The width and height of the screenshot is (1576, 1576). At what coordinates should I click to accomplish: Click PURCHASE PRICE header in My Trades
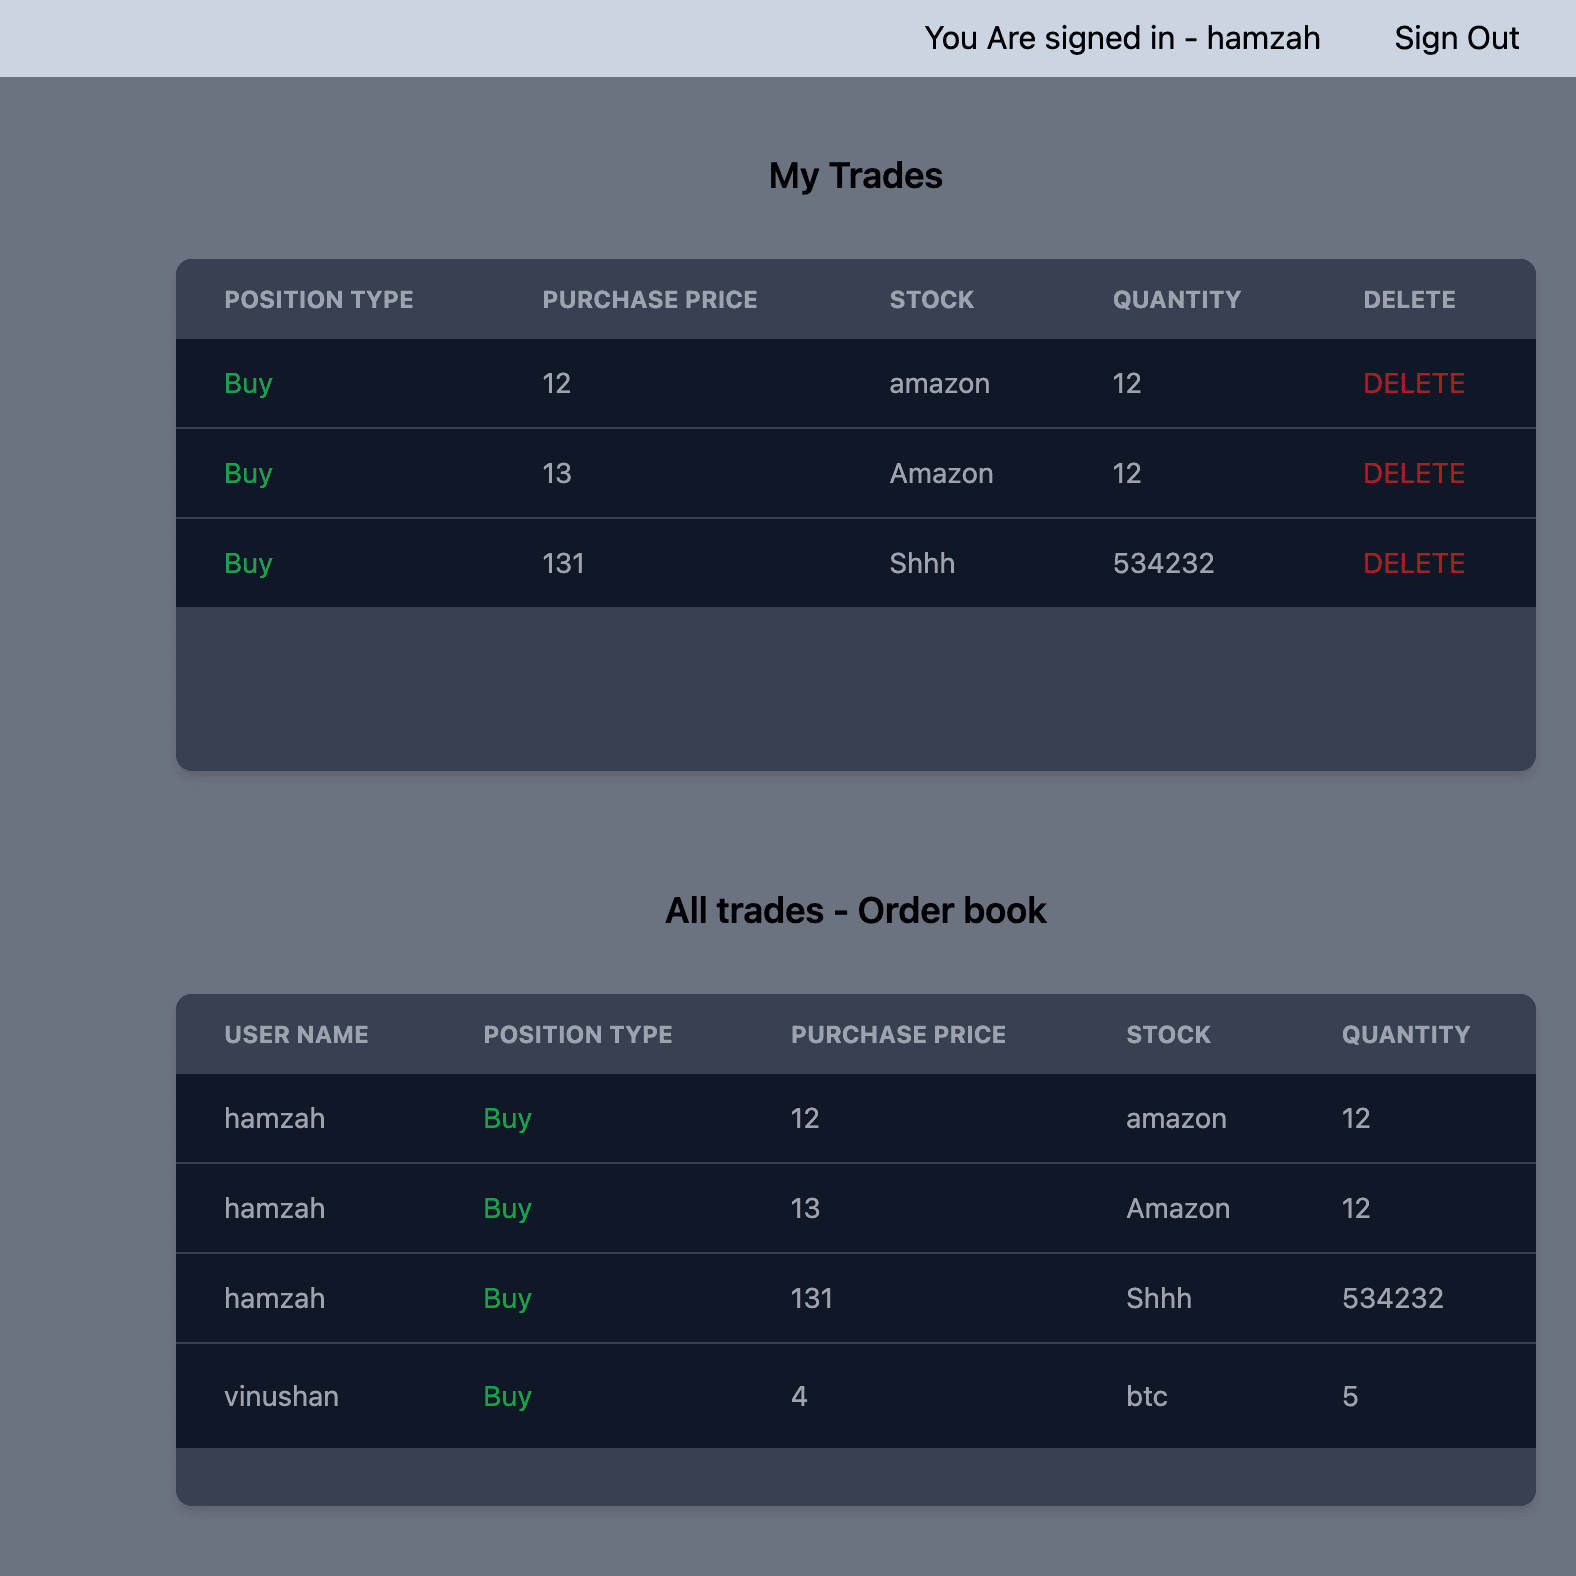point(650,300)
